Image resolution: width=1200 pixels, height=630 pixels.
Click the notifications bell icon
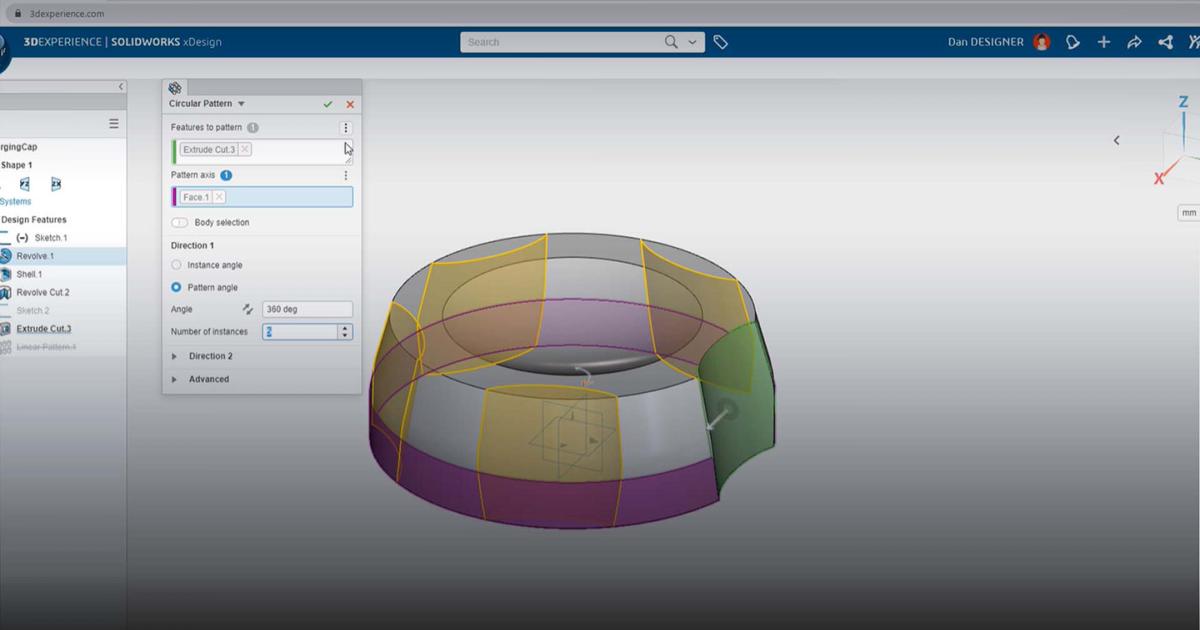point(1072,42)
